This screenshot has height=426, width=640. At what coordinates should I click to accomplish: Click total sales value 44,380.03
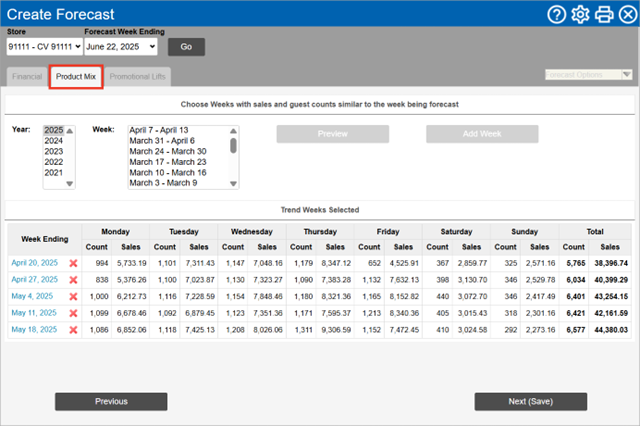tap(611, 330)
